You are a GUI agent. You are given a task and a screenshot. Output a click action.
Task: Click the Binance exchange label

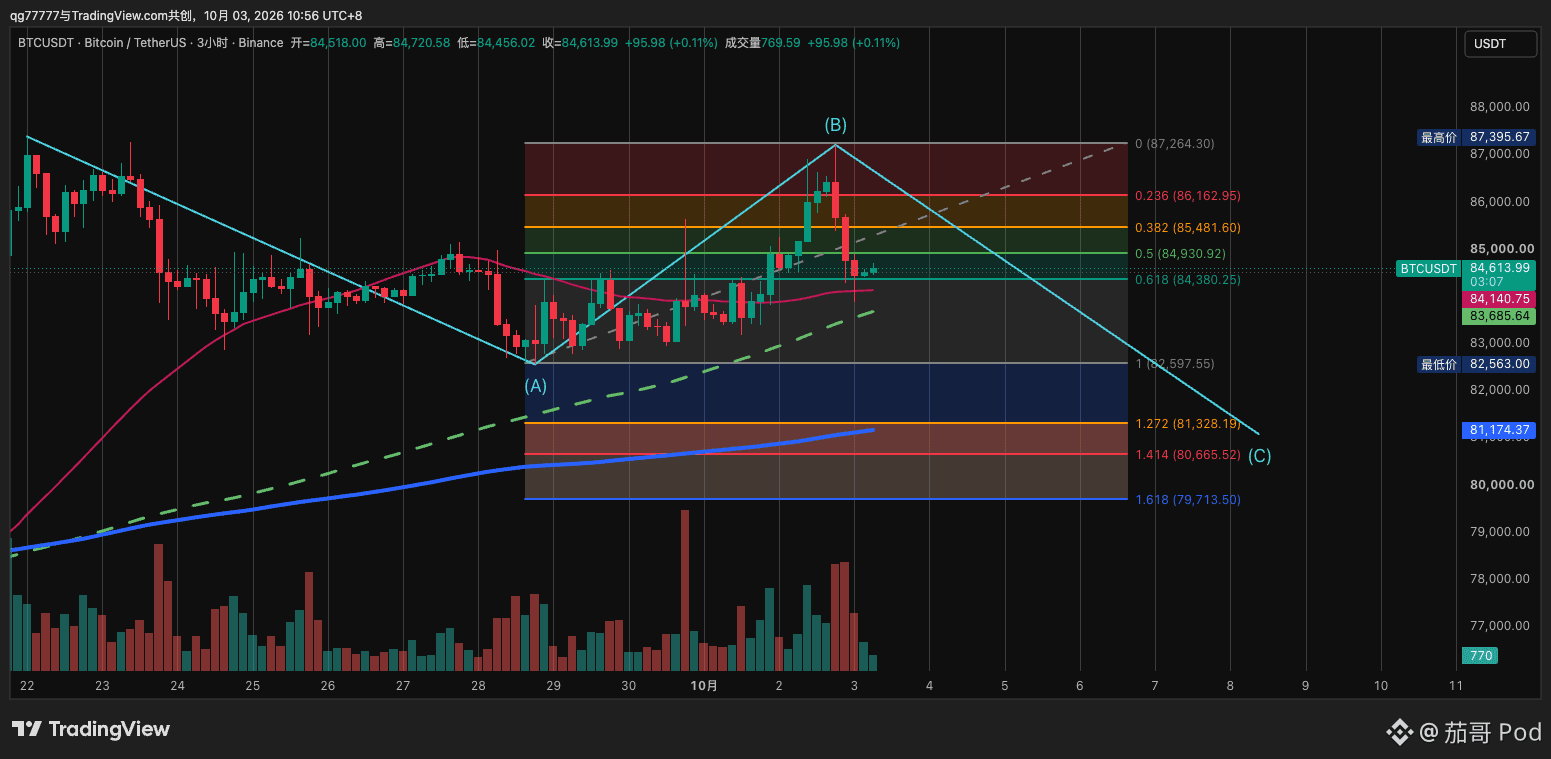pos(261,43)
